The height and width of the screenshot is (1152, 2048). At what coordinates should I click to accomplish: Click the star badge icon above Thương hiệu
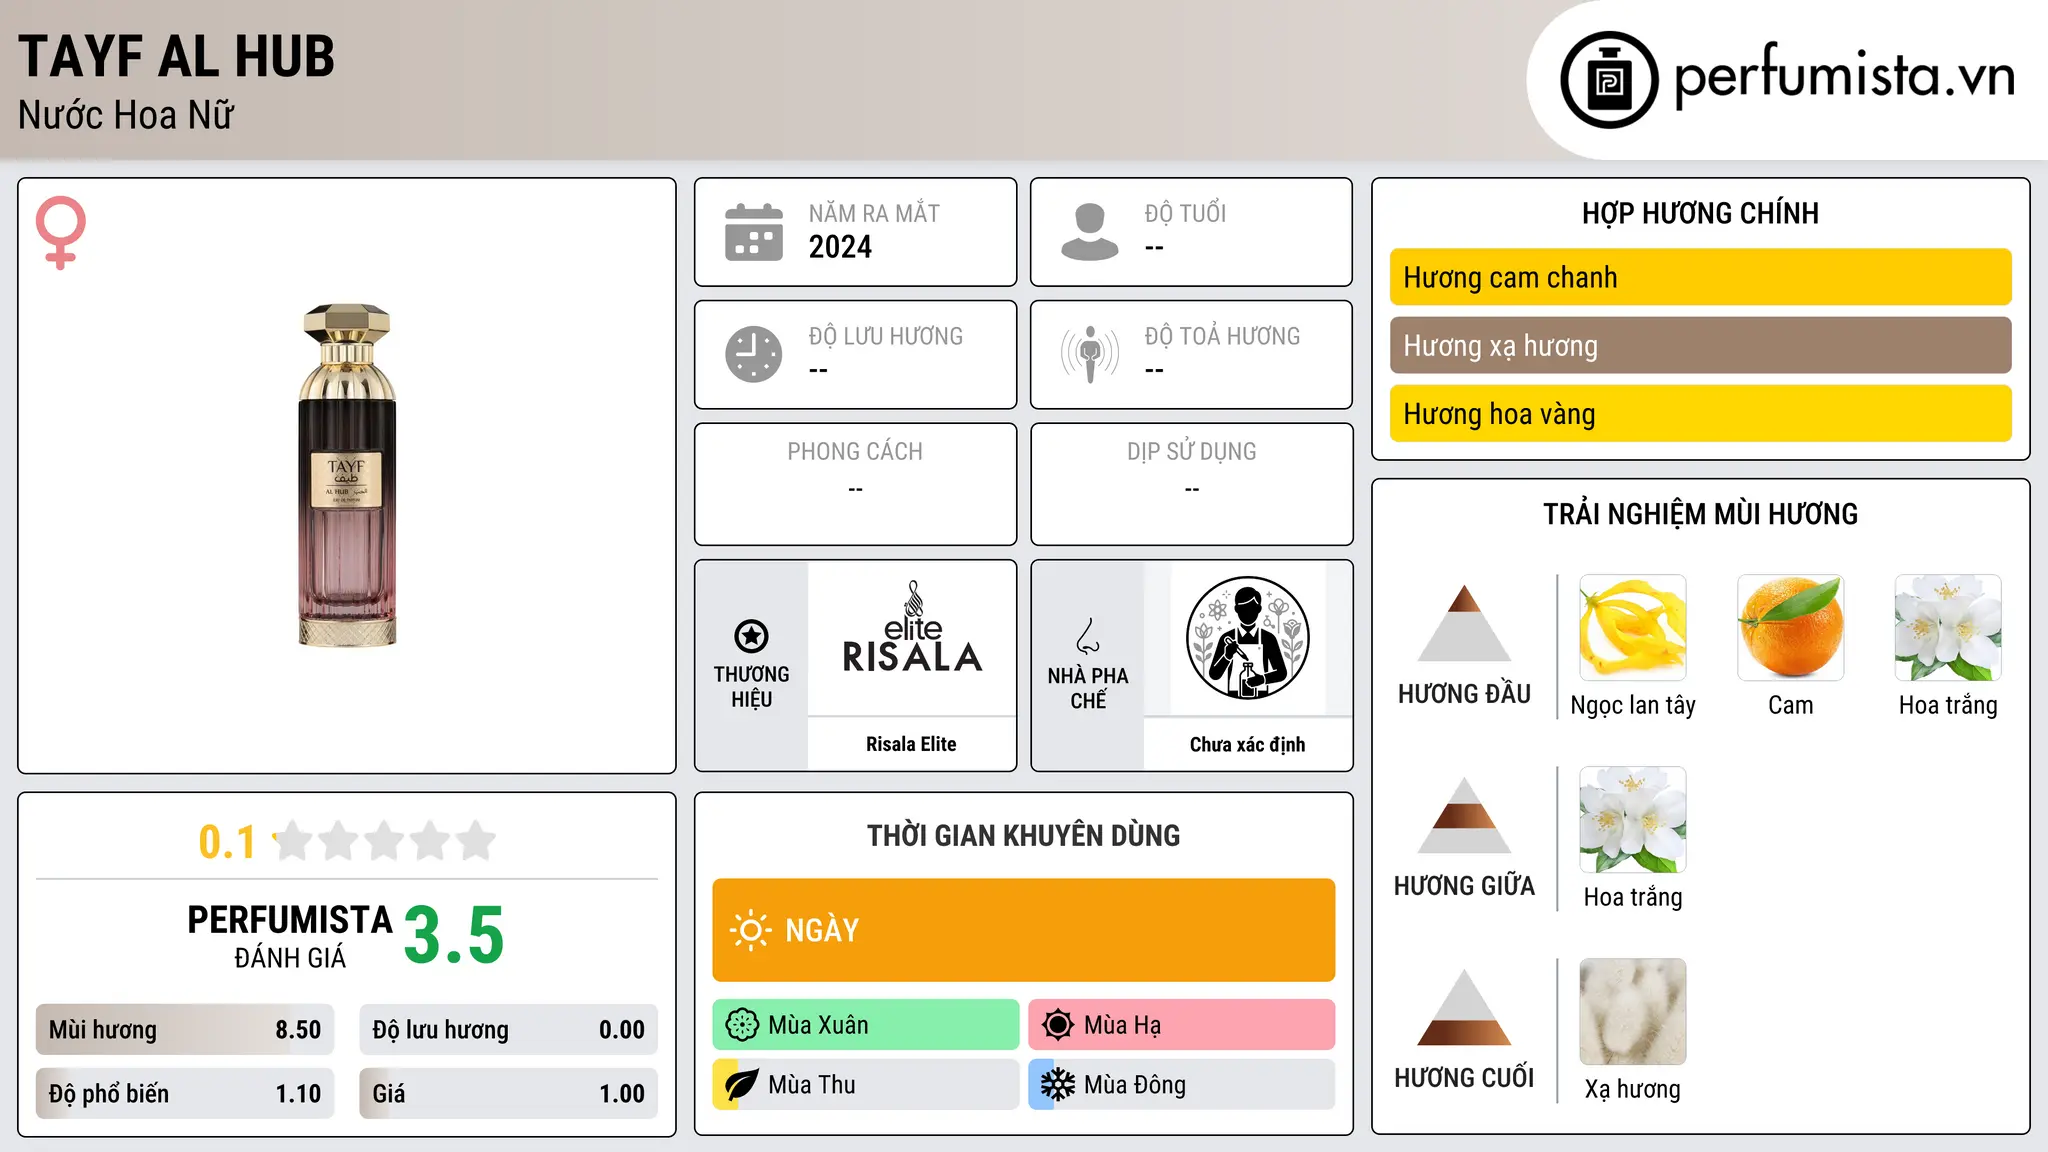pyautogui.click(x=751, y=636)
